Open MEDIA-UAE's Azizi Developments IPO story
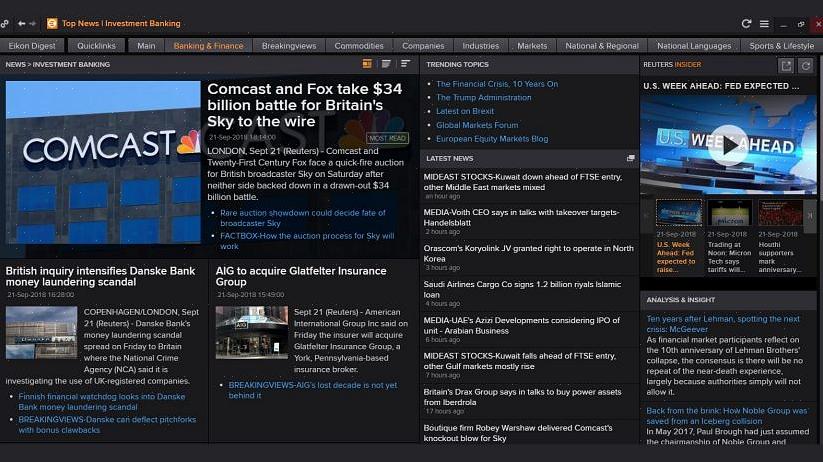Screen dimensions: 823x462 pyautogui.click(x=522, y=326)
